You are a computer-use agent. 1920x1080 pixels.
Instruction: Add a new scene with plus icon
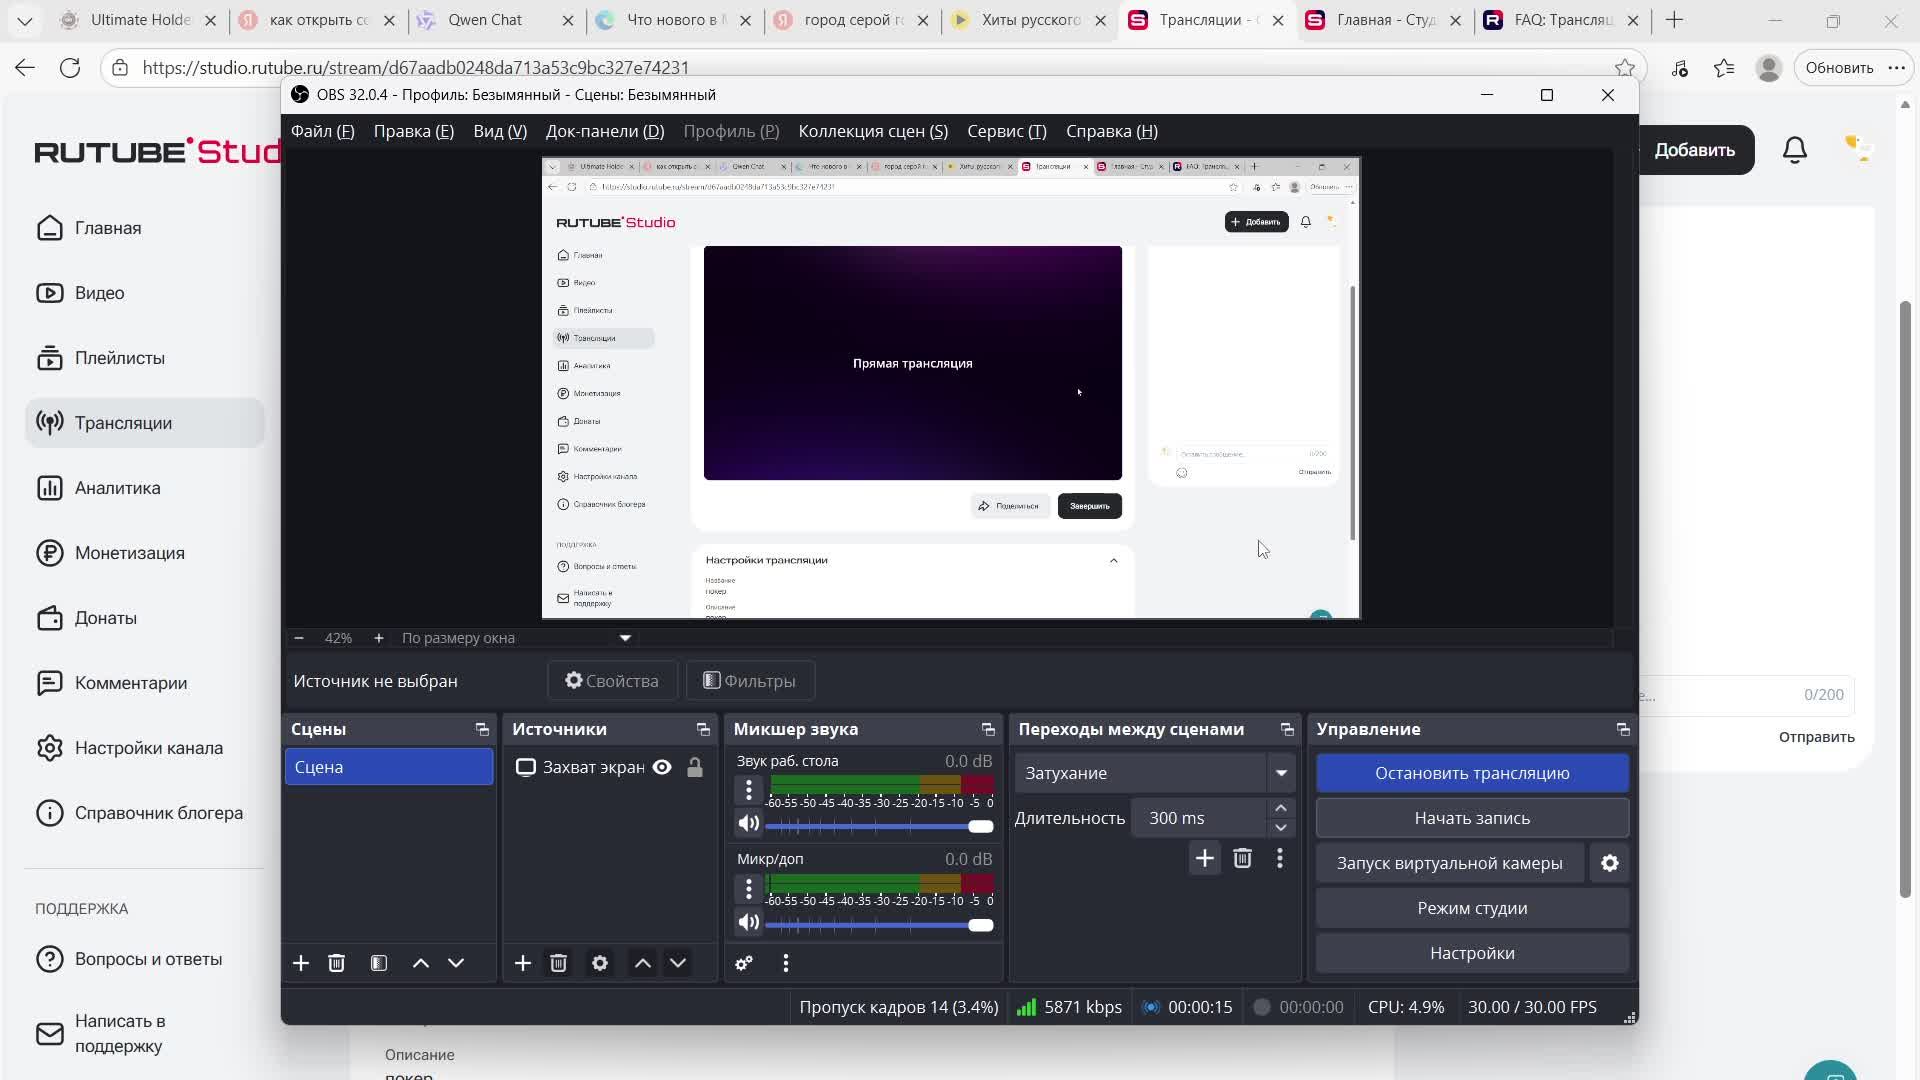coord(301,963)
